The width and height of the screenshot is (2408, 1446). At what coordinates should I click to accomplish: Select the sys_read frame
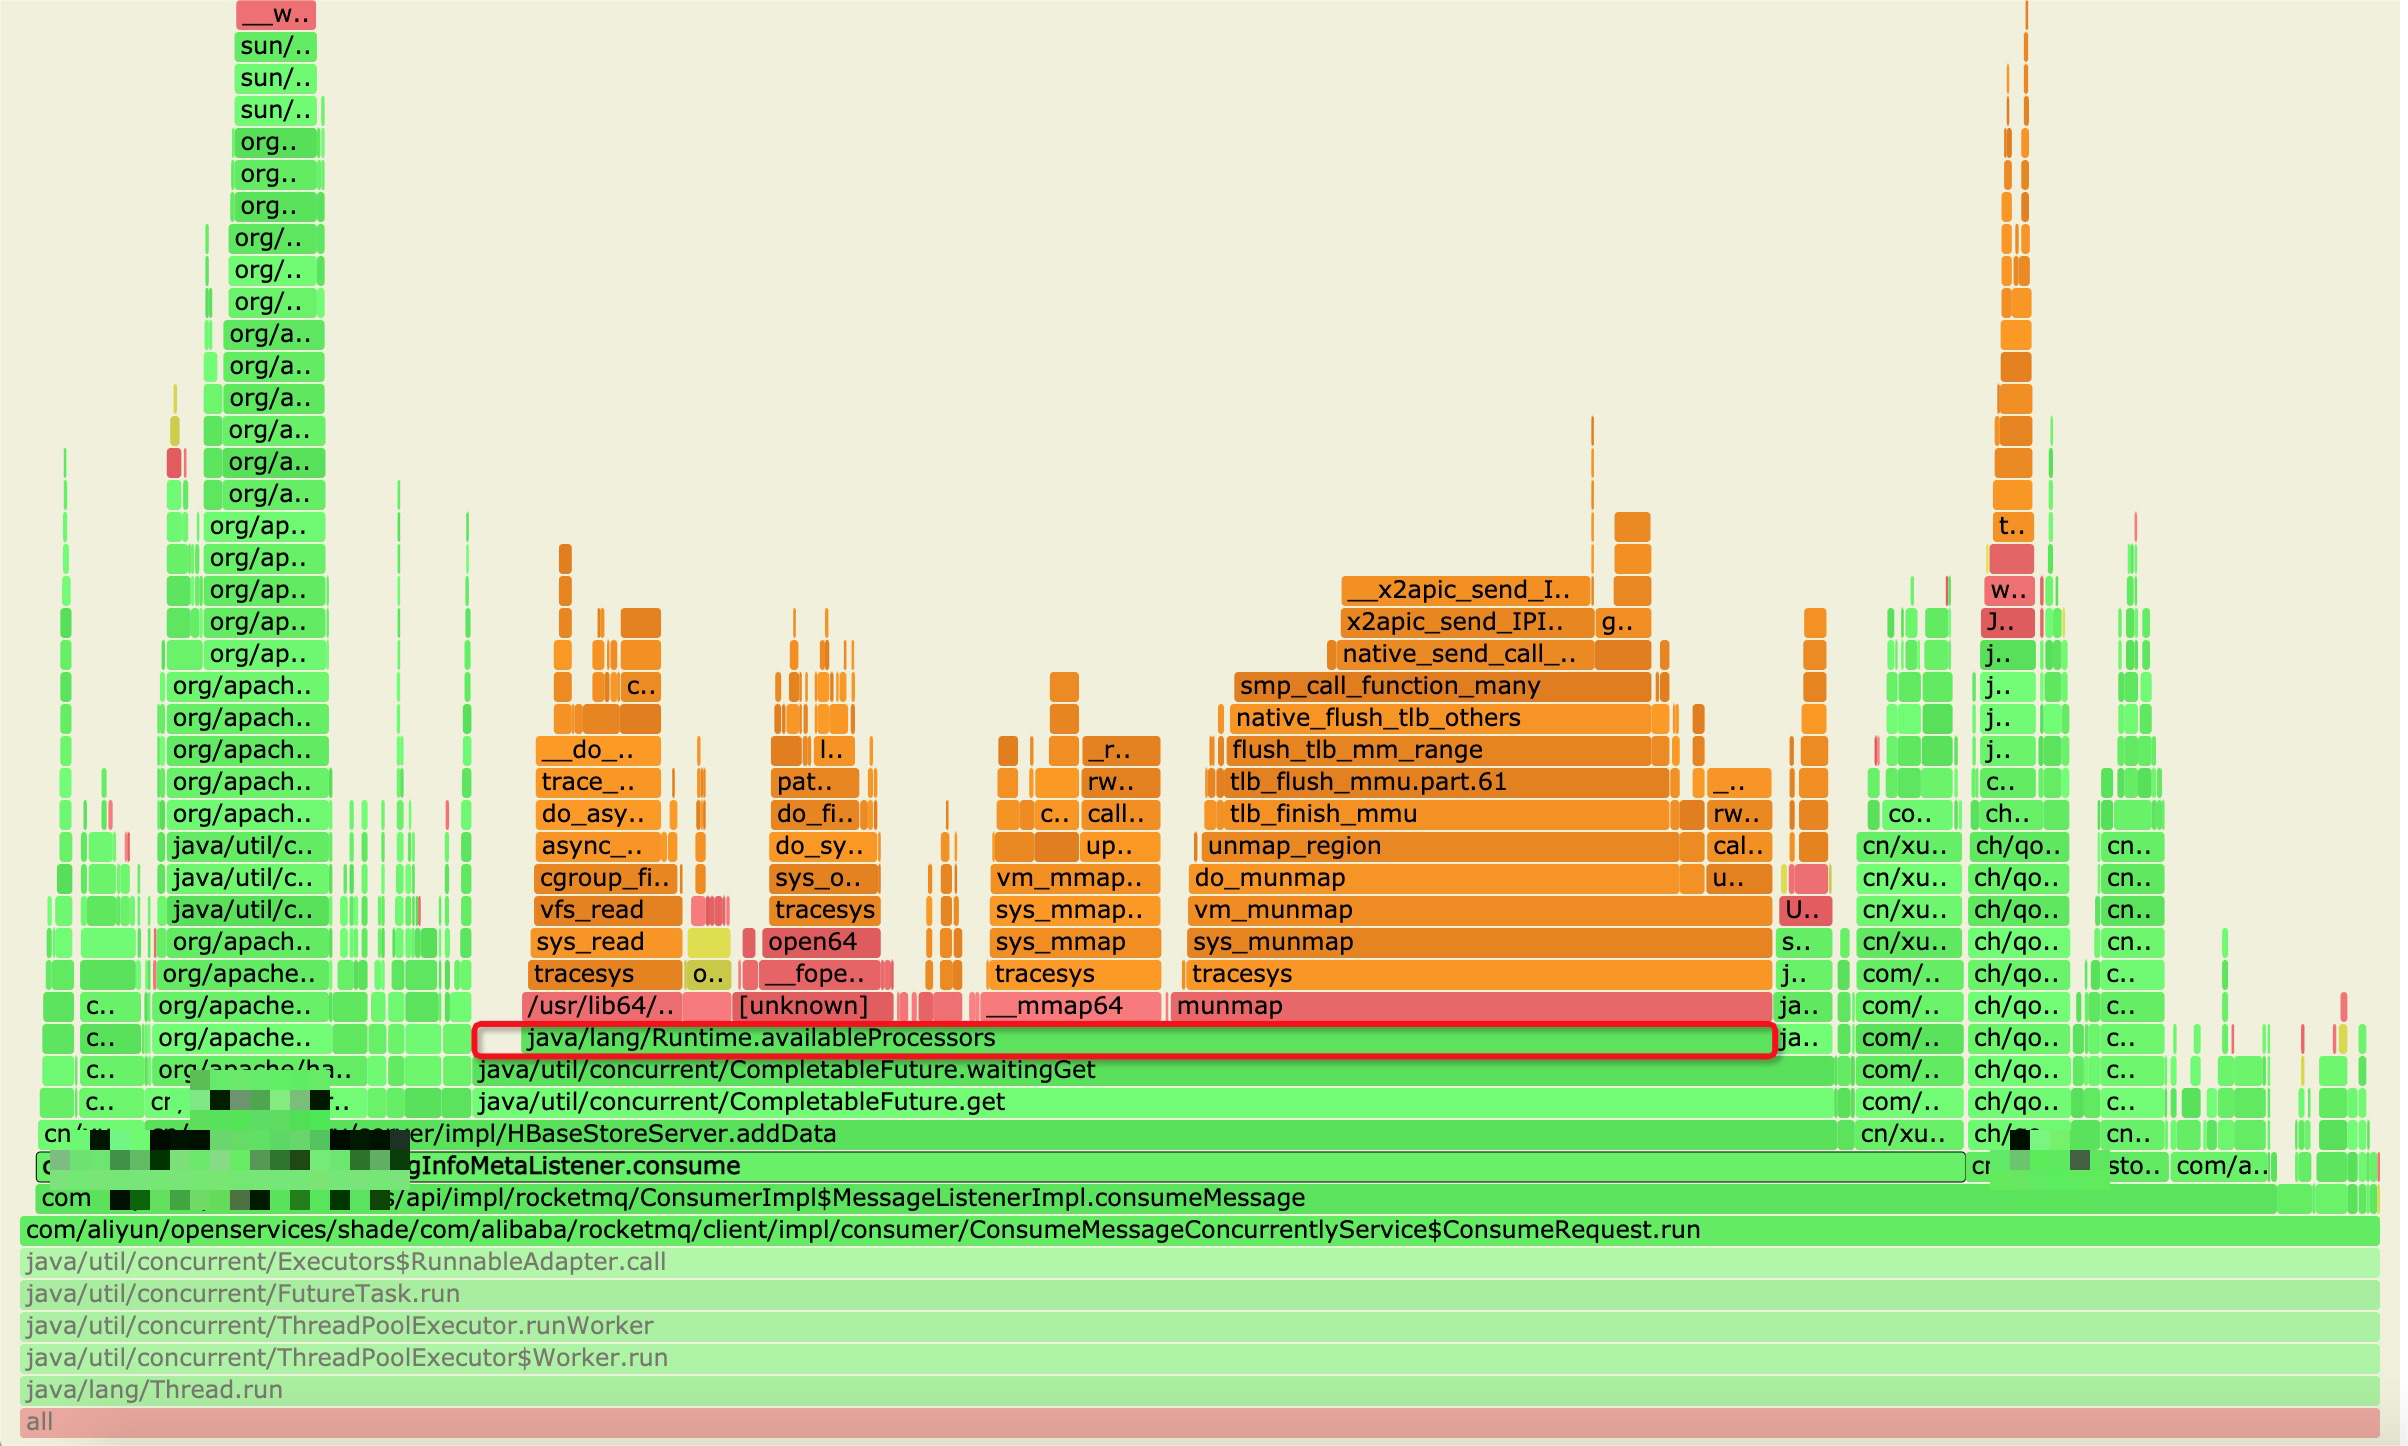coord(606,942)
